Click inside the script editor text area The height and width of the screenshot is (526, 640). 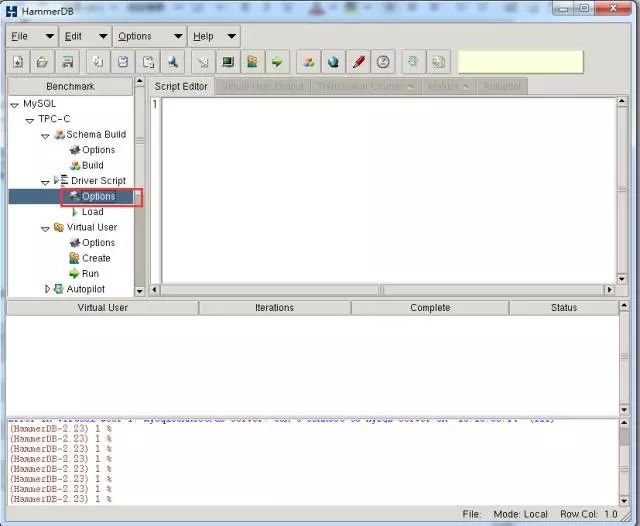(389, 190)
